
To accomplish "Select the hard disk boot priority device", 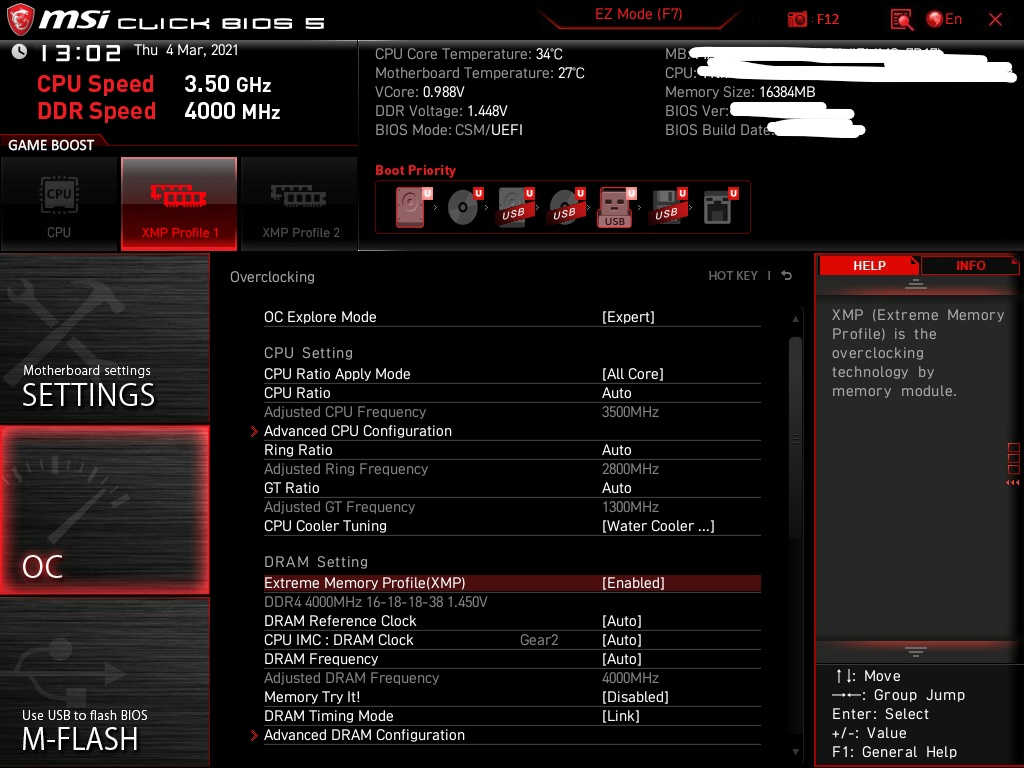I will [x=413, y=207].
